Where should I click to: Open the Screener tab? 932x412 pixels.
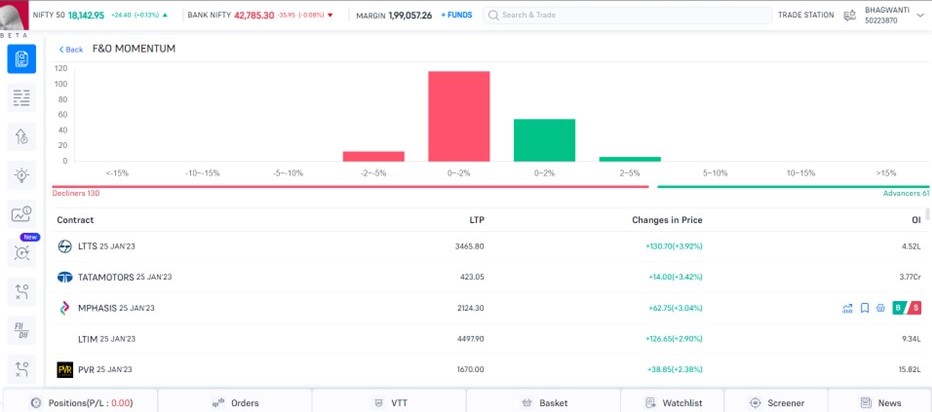coord(776,402)
